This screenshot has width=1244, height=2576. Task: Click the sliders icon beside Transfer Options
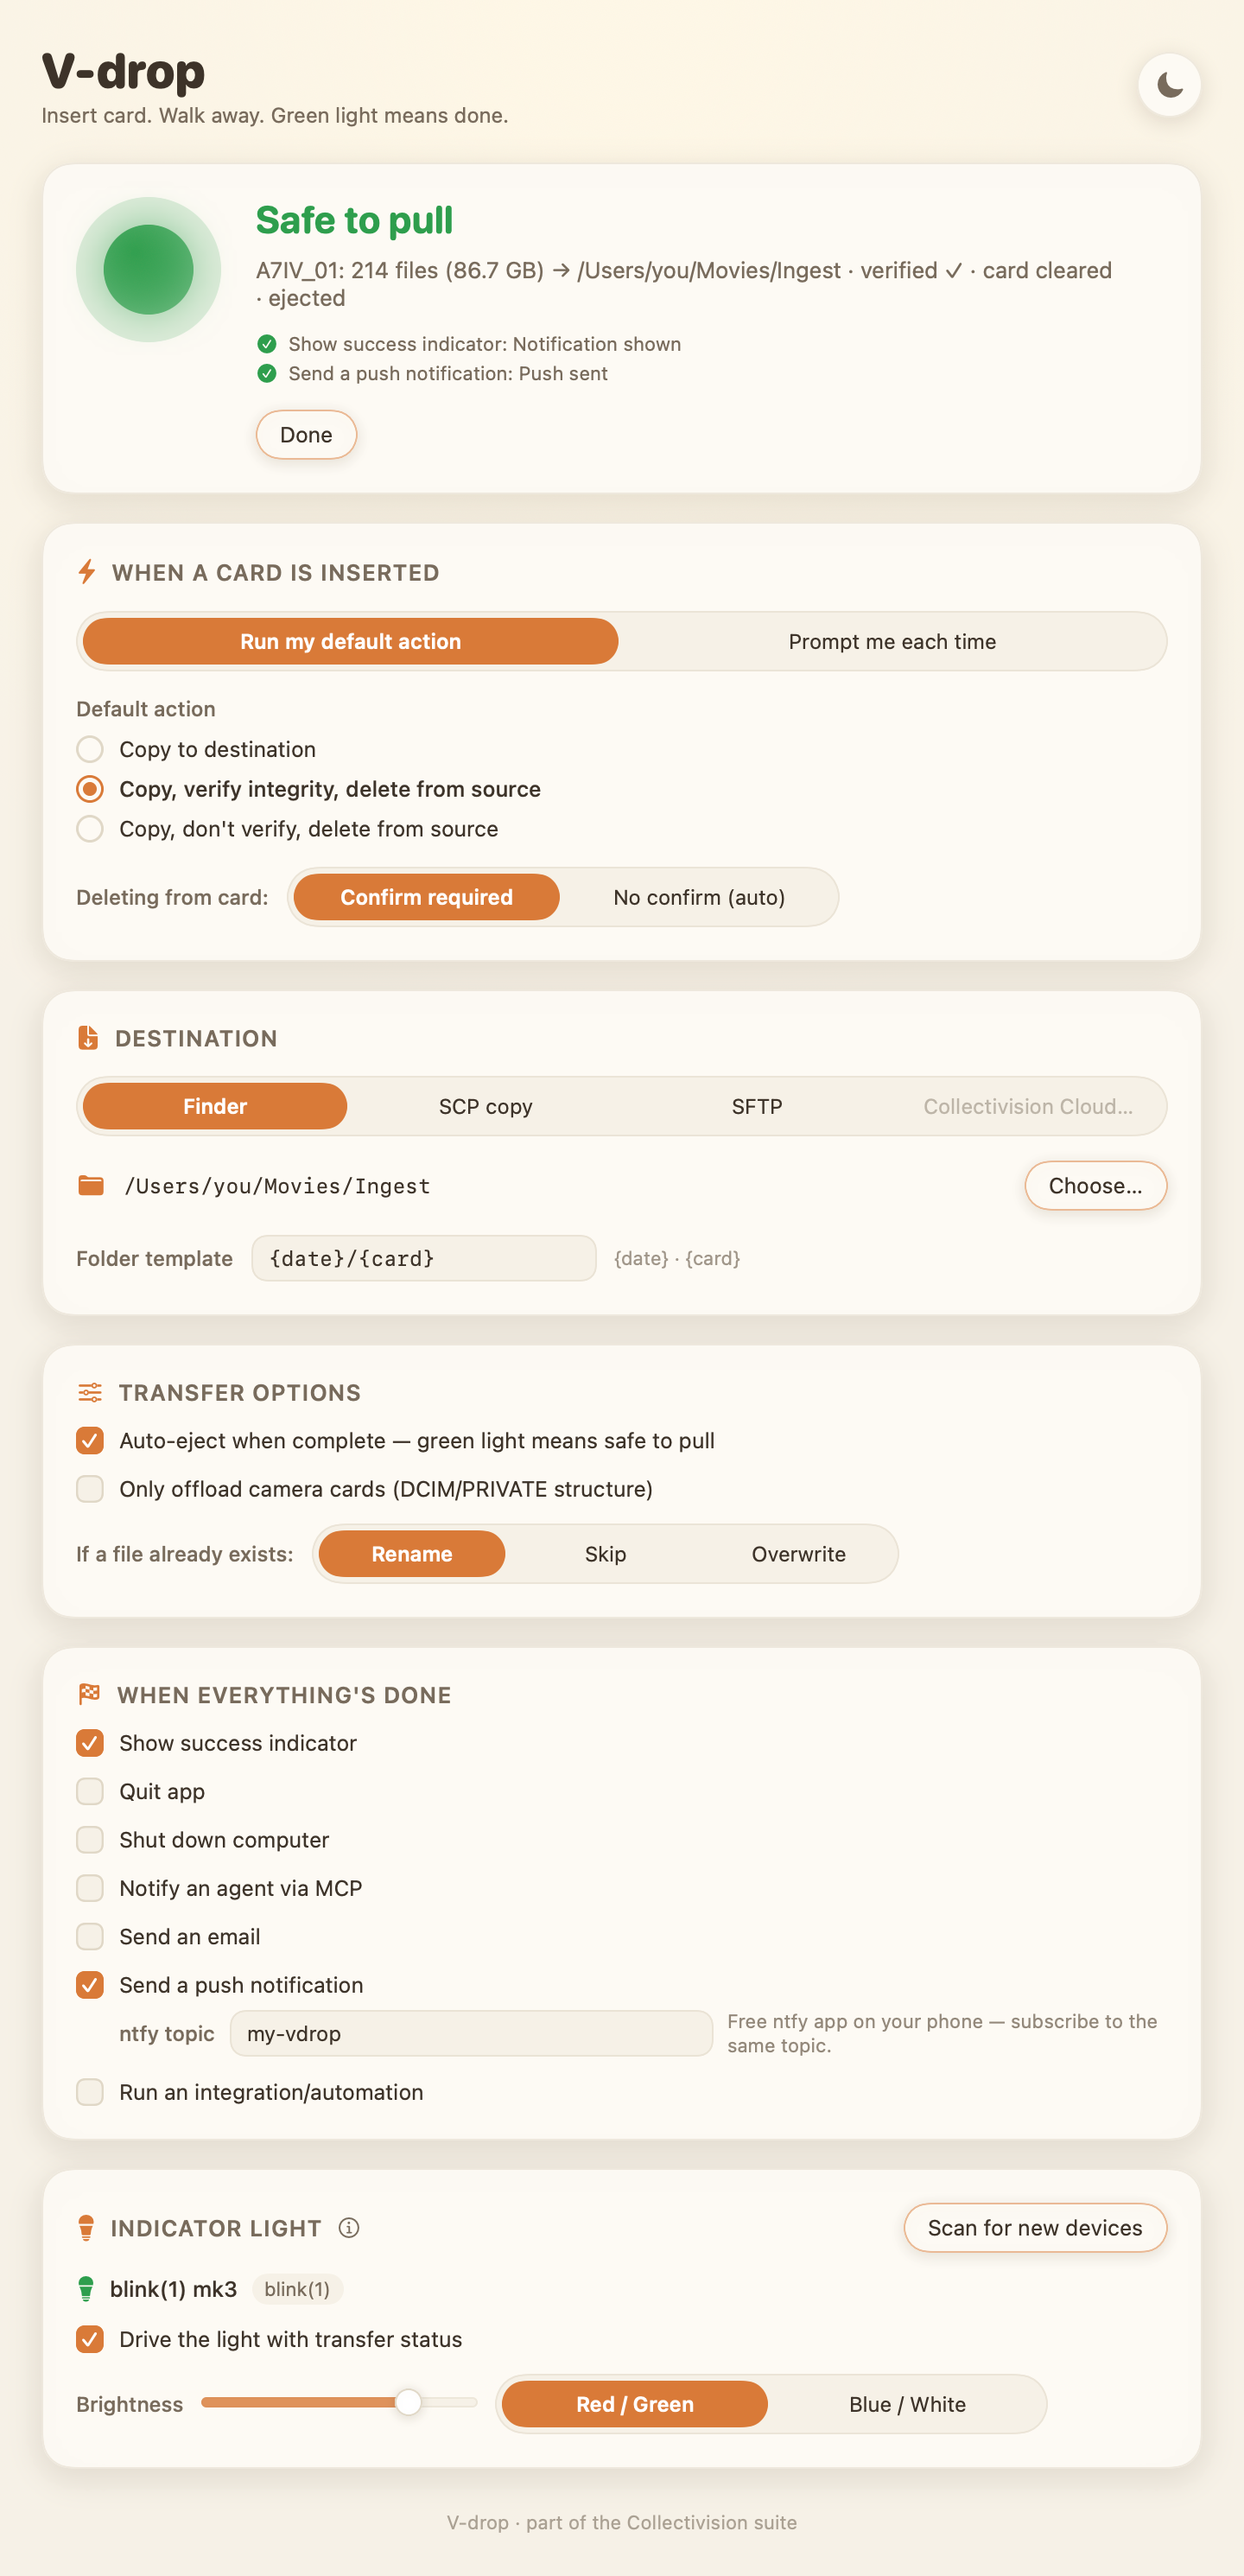[90, 1392]
